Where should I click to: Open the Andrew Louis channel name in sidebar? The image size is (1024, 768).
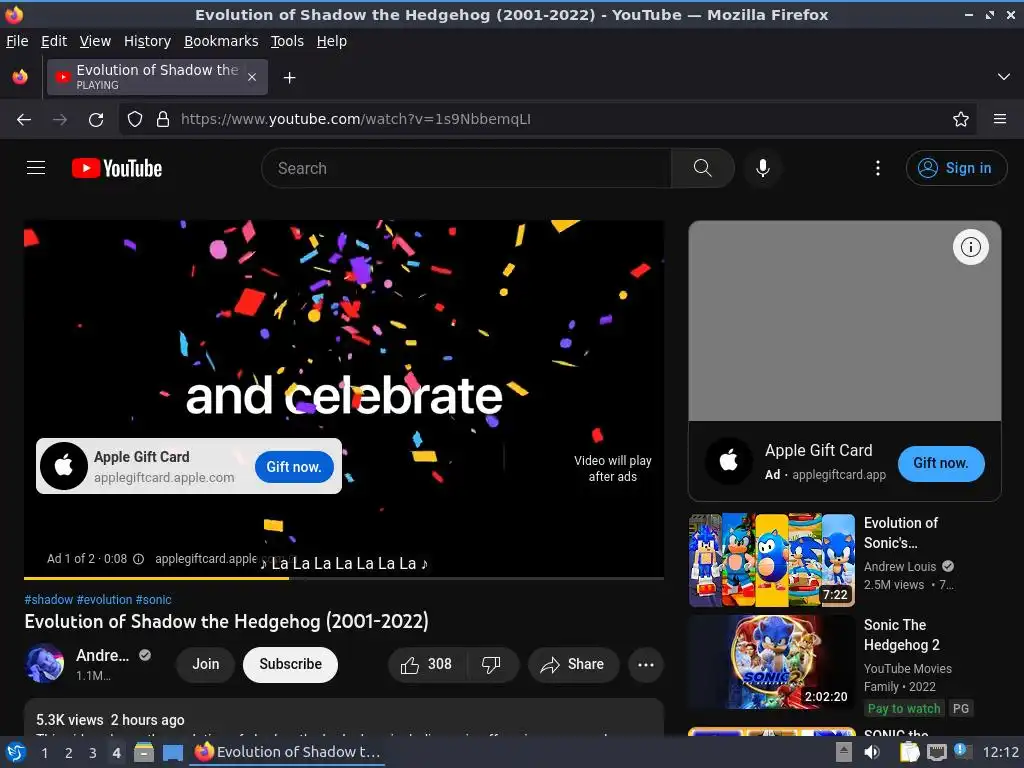(899, 566)
